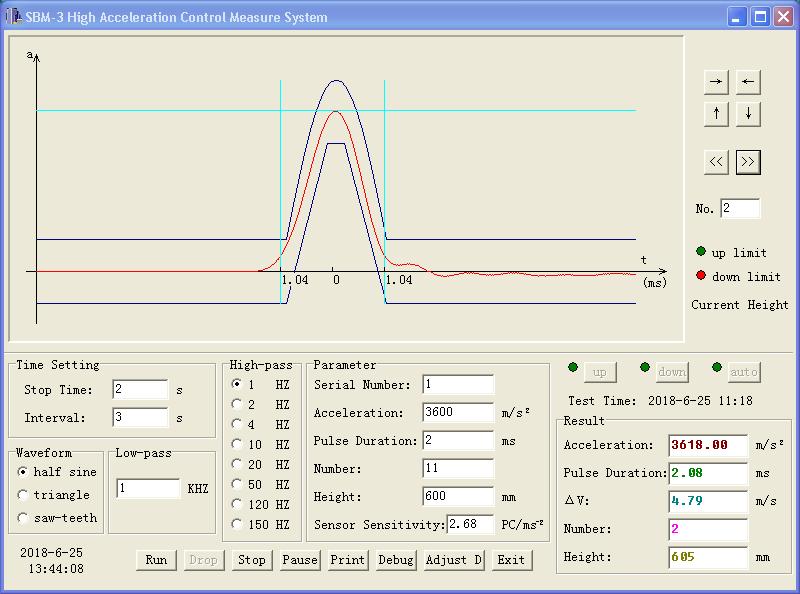Click the Result Height value 605
This screenshot has width=800, height=594.
point(708,557)
